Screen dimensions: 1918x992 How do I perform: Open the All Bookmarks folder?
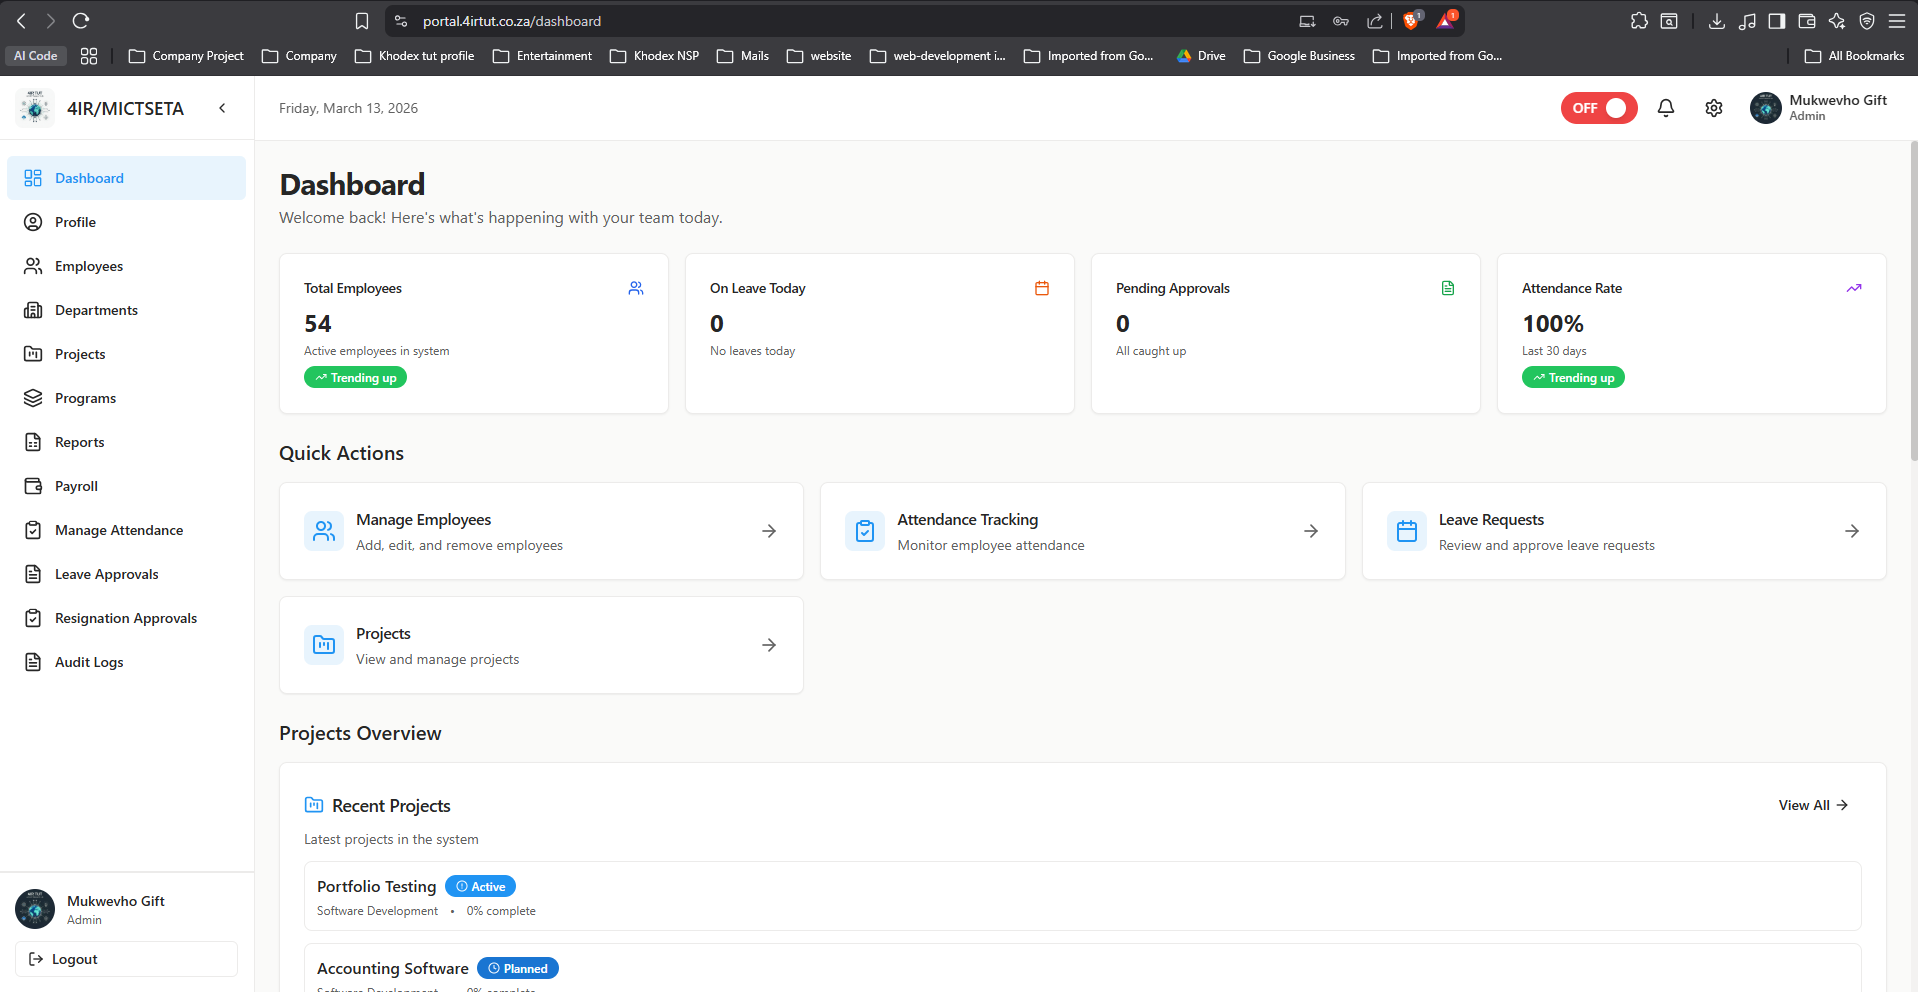click(1854, 56)
